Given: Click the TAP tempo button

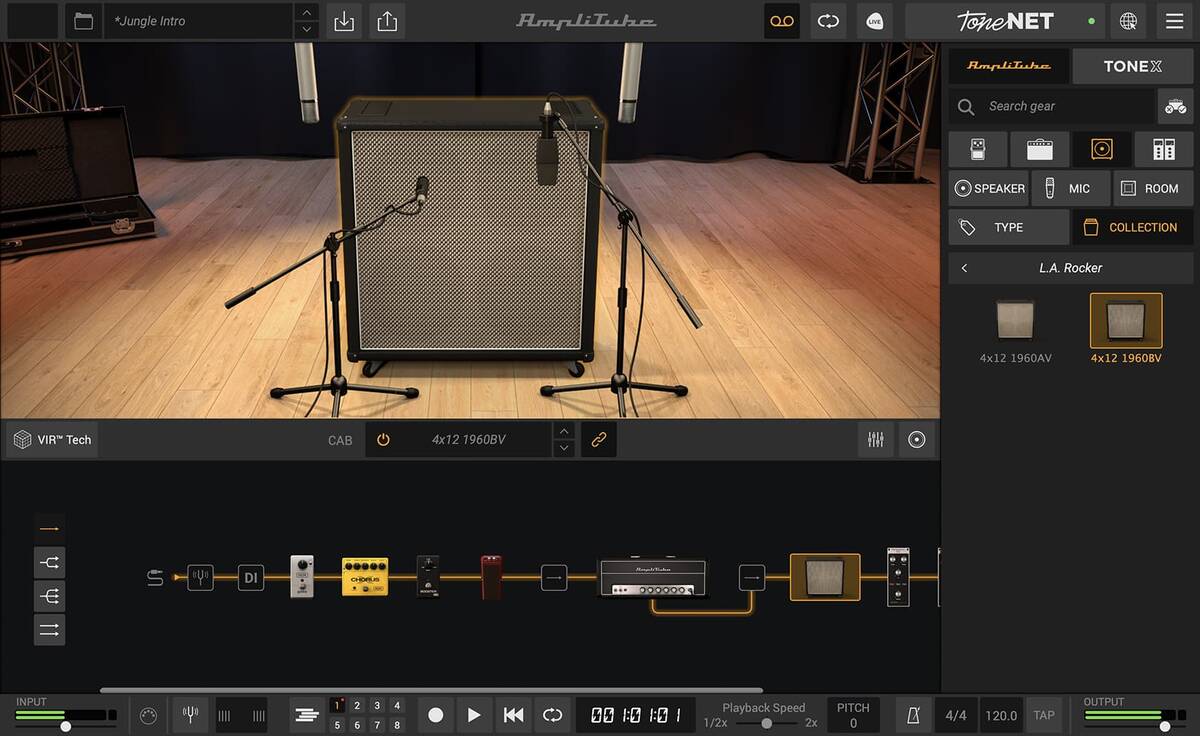Looking at the screenshot, I should pos(1044,715).
